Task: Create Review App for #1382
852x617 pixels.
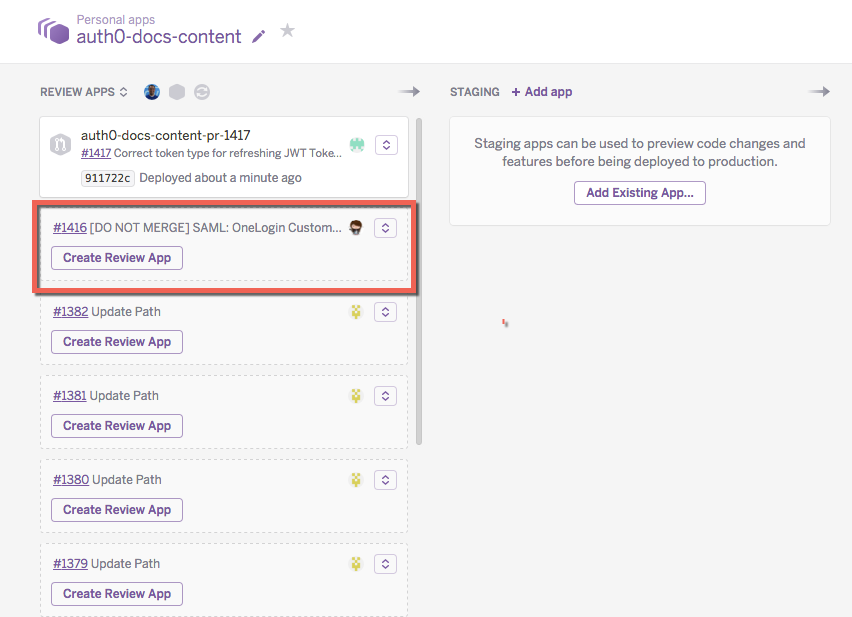Action: (117, 342)
